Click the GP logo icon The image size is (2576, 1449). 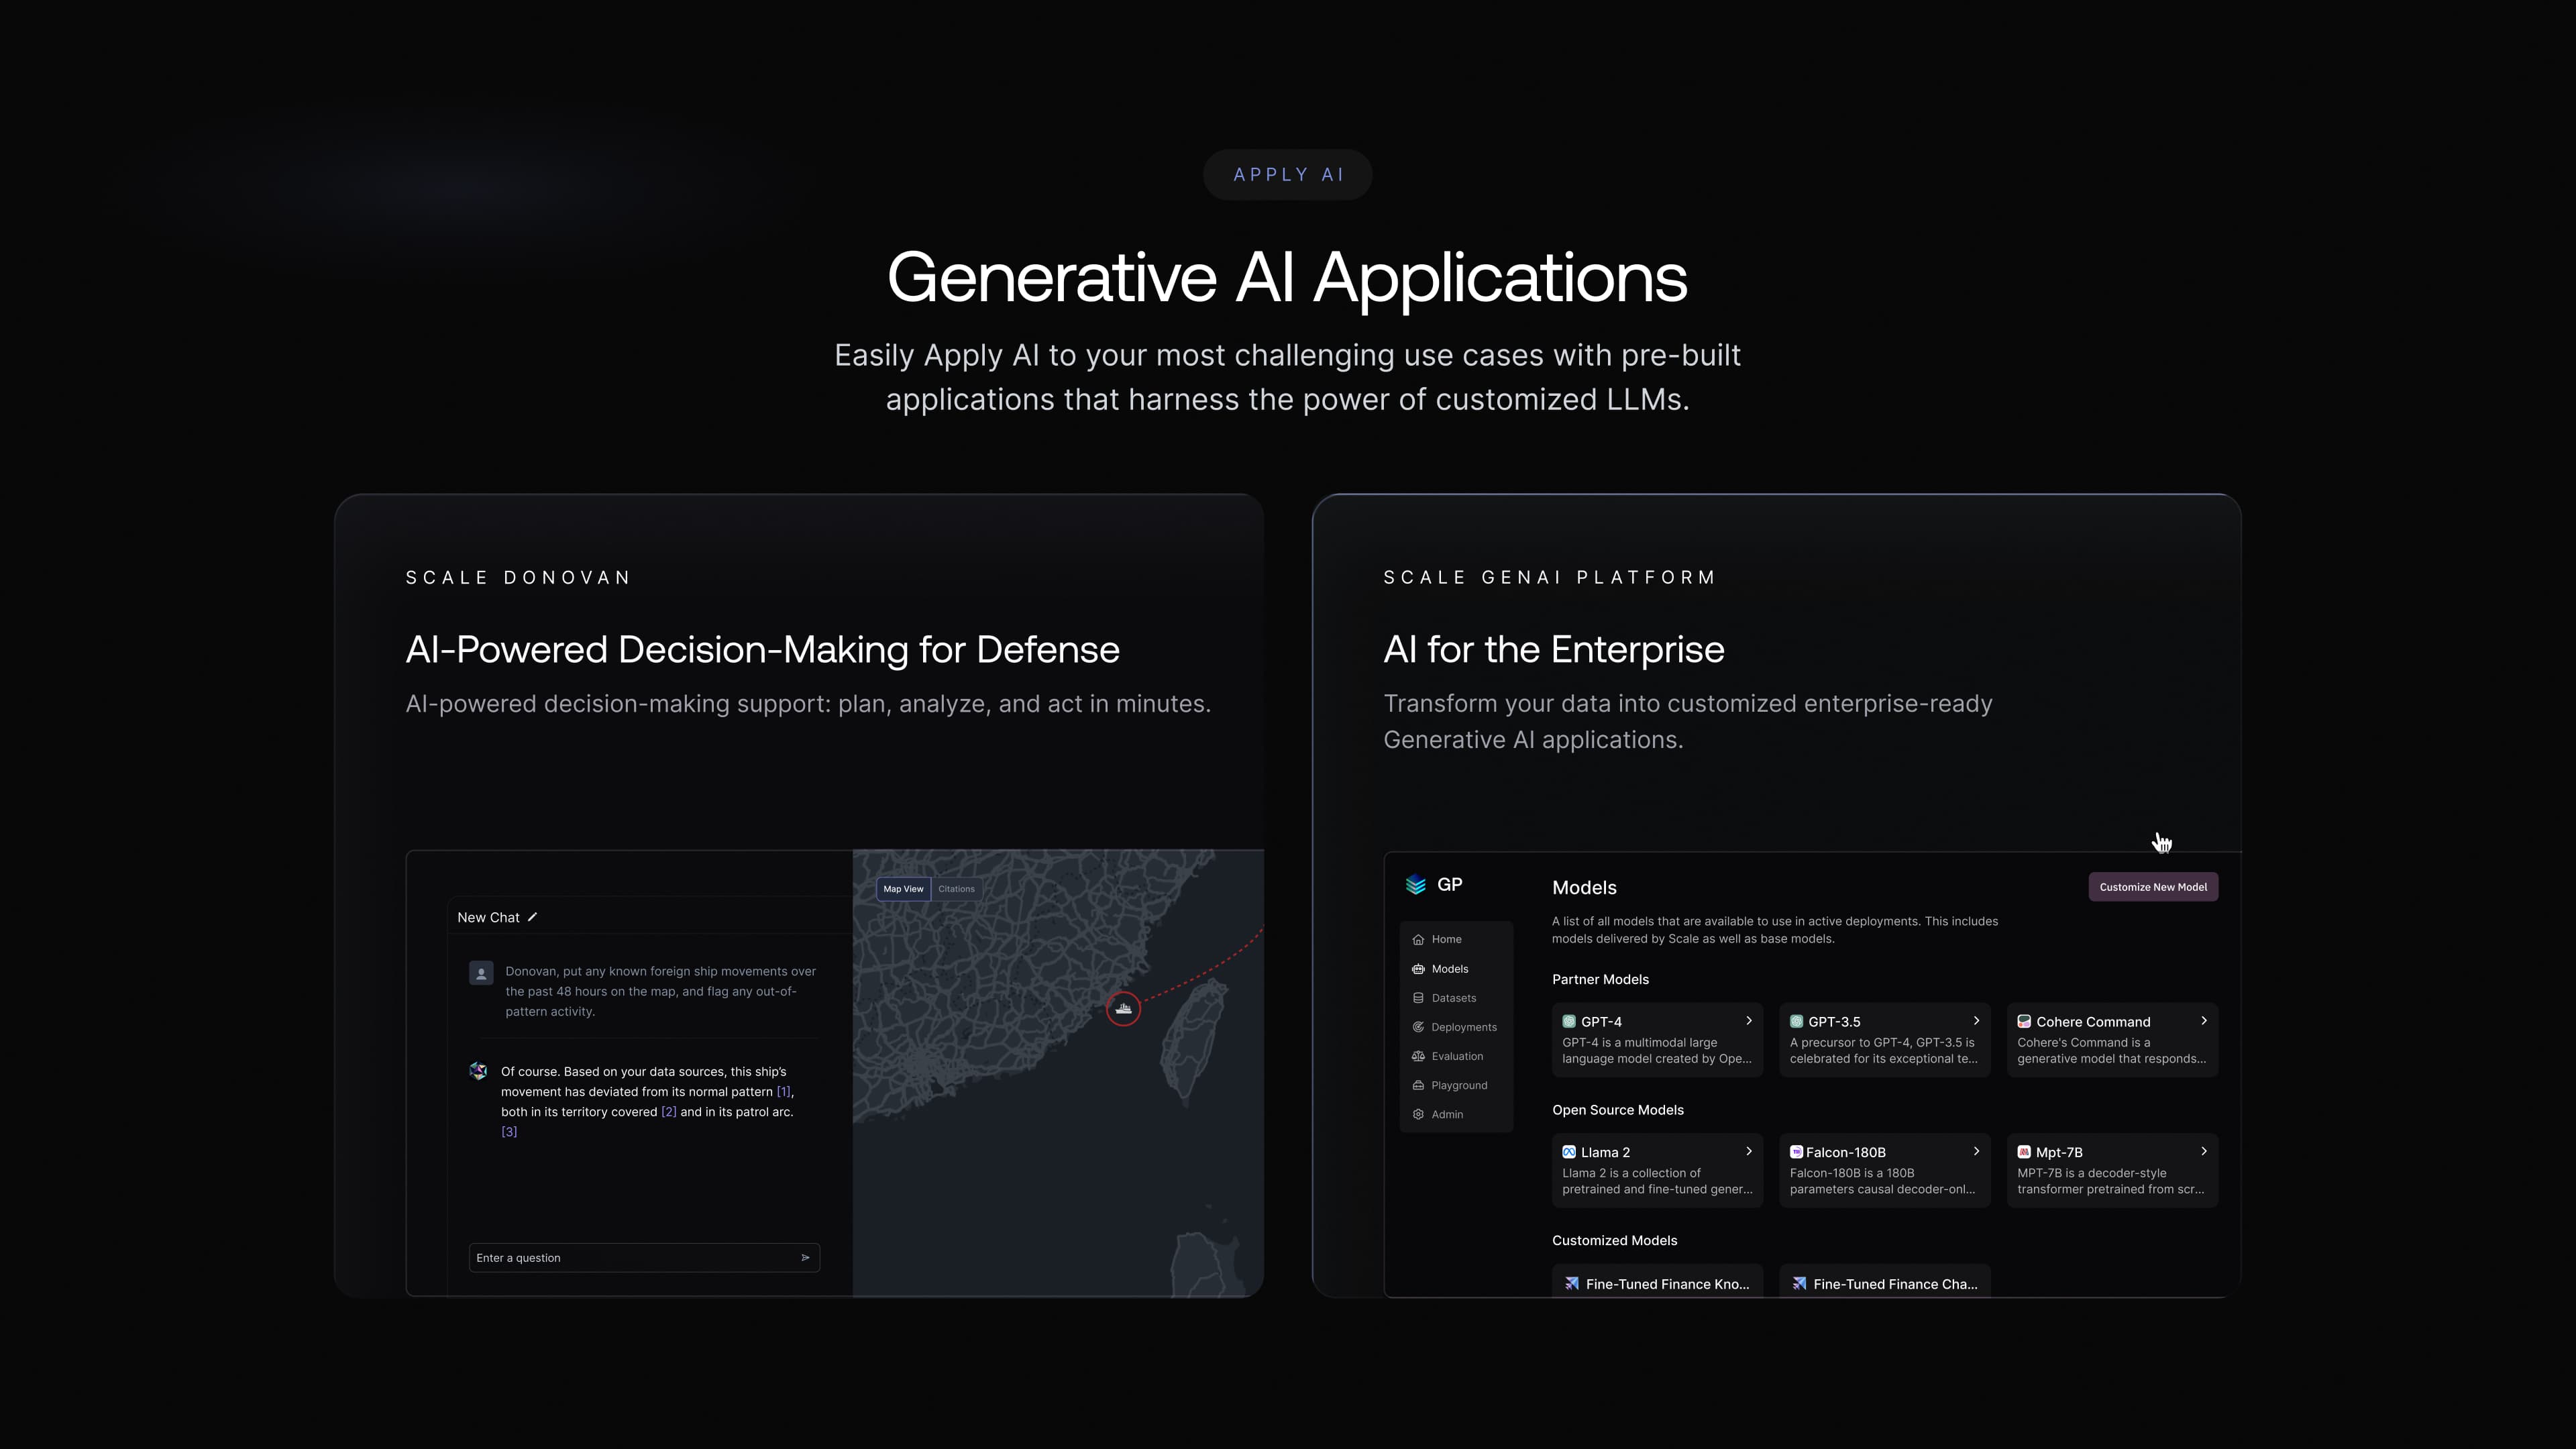pos(1415,885)
